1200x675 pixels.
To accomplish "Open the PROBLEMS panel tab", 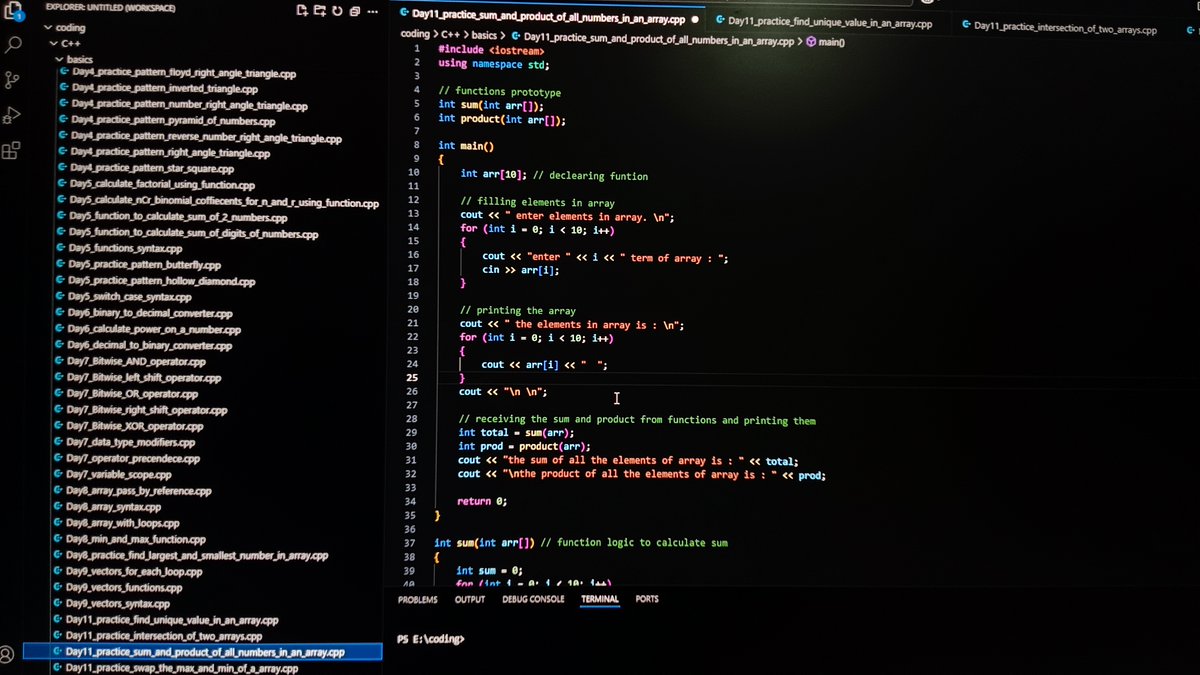I will [x=417, y=599].
